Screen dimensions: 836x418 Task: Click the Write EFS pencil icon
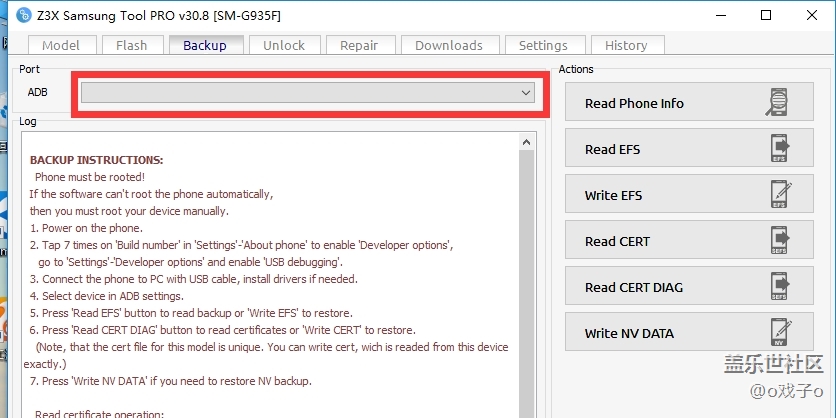pos(779,195)
